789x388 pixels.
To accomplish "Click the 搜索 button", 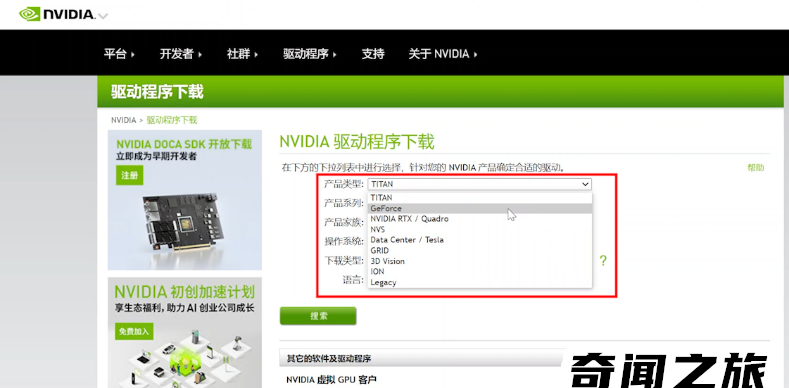I will [318, 316].
